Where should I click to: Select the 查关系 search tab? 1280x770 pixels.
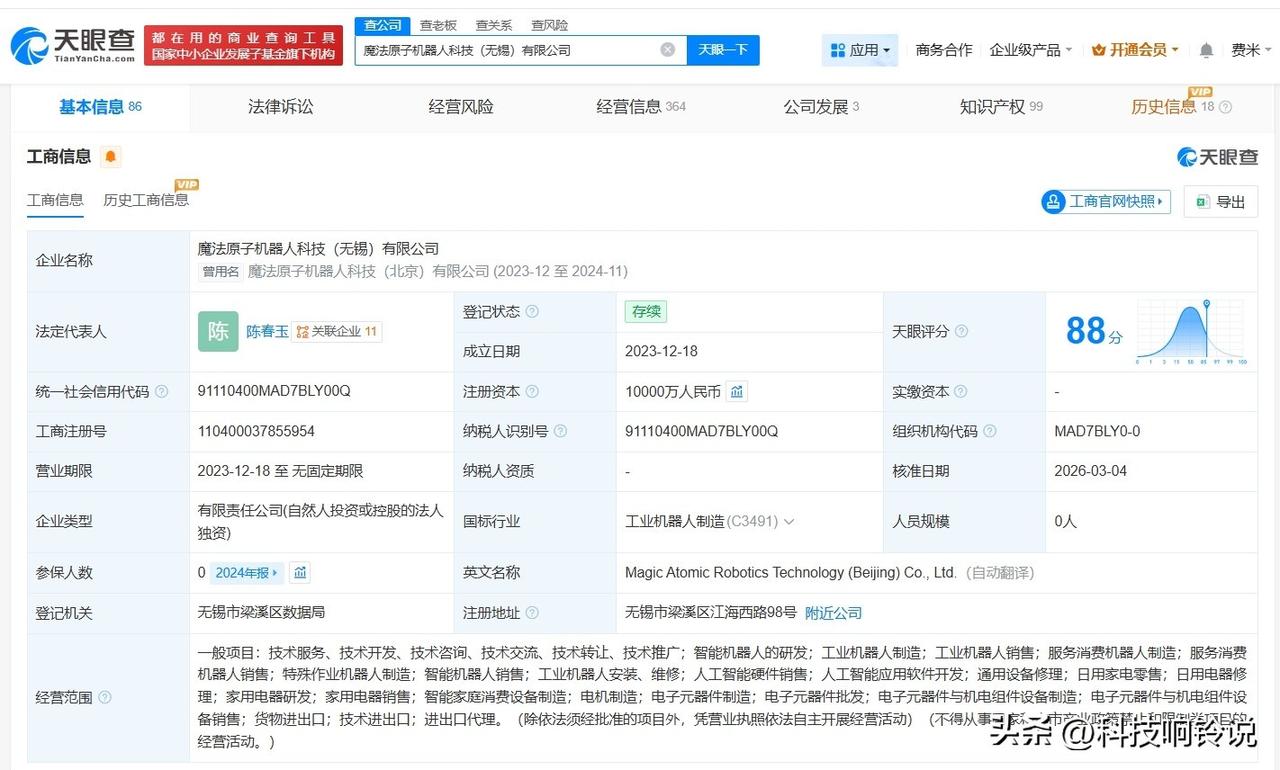click(x=494, y=25)
